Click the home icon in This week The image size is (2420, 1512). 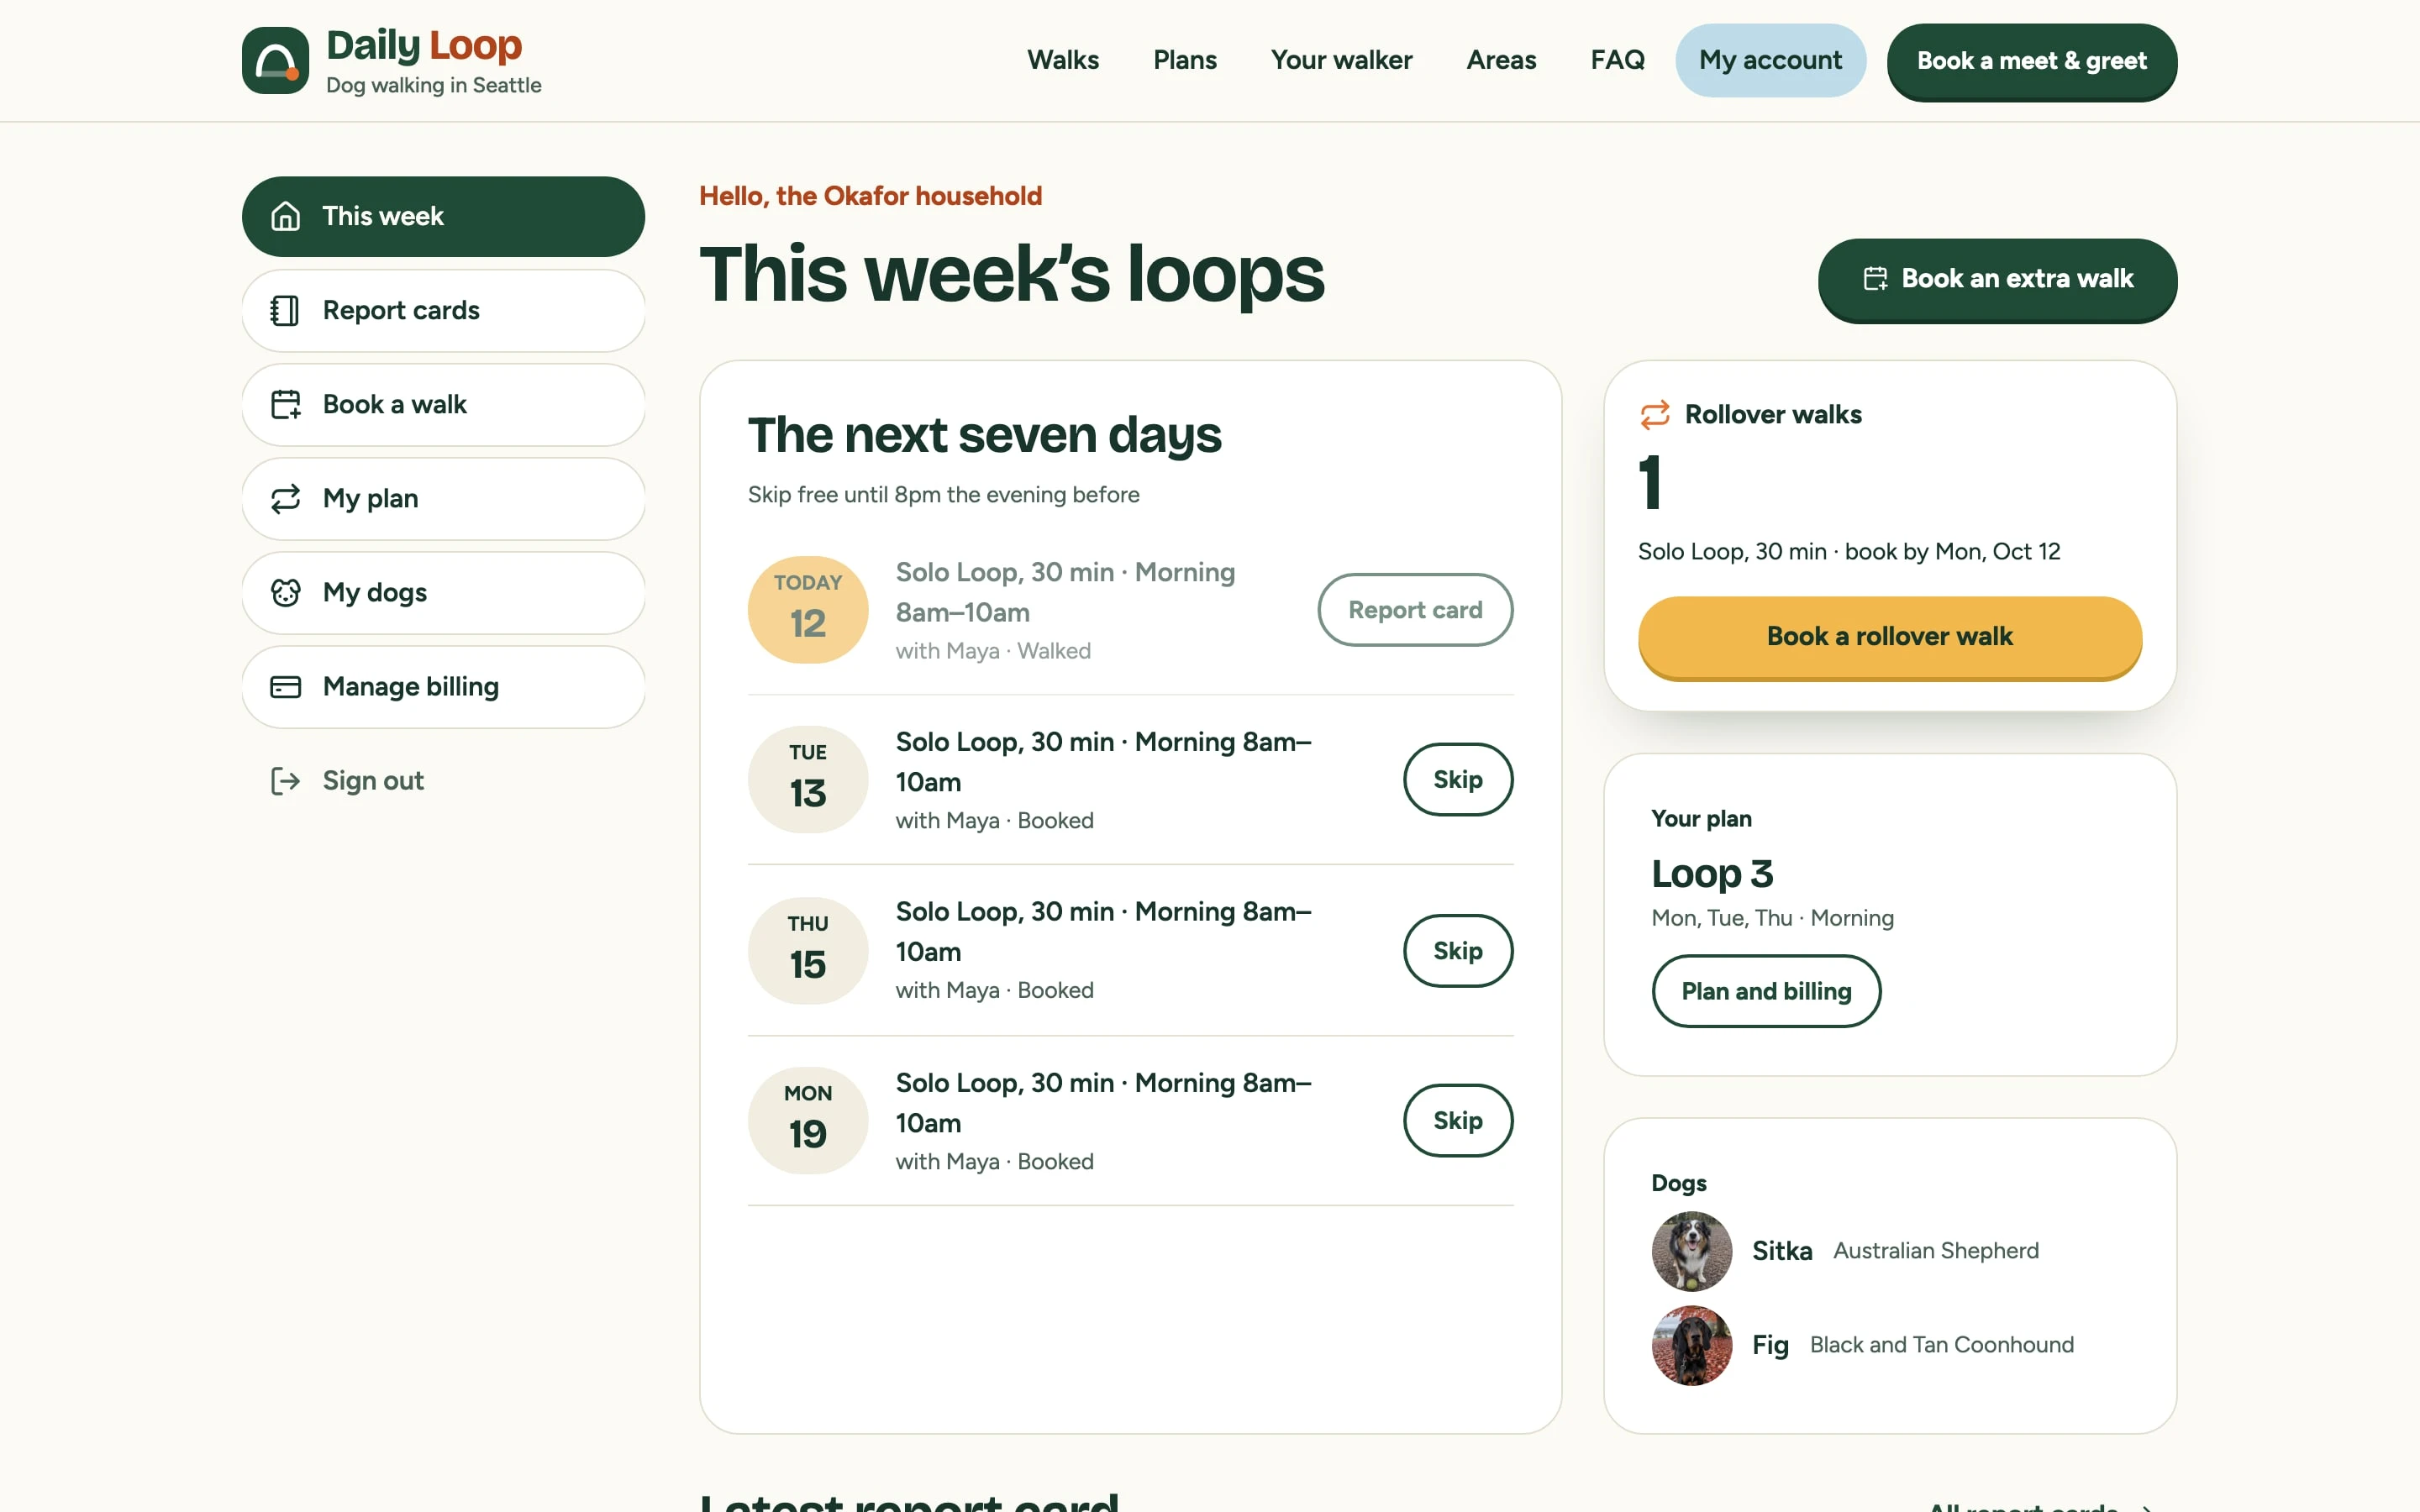(286, 216)
